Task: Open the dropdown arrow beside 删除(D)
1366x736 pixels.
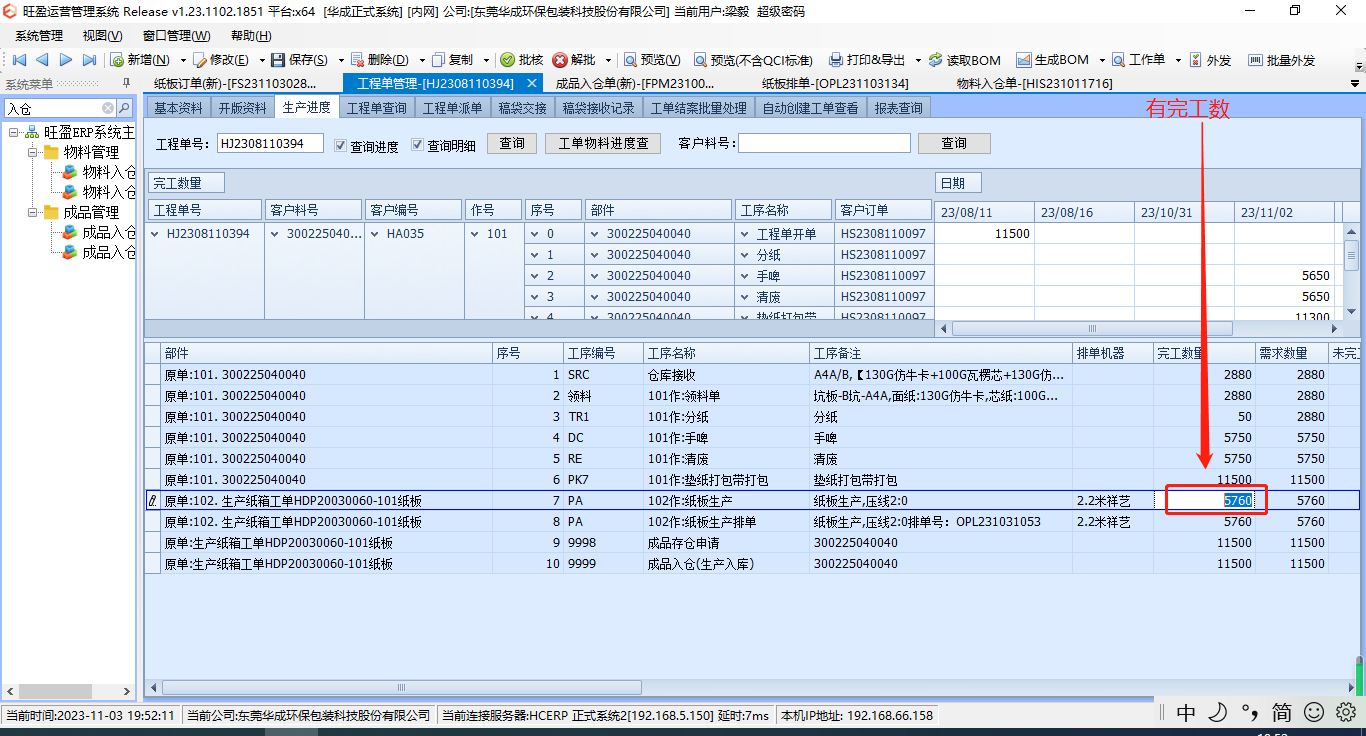Action: pos(422,60)
